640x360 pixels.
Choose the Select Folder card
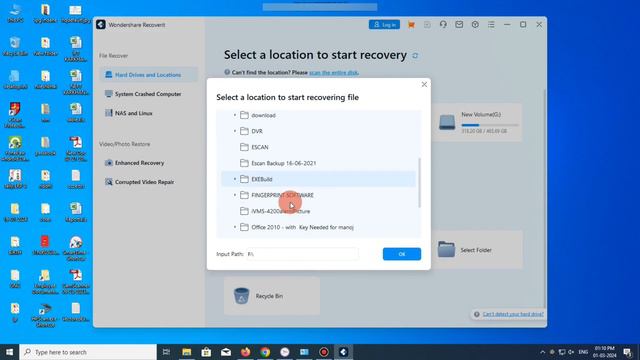(x=477, y=249)
